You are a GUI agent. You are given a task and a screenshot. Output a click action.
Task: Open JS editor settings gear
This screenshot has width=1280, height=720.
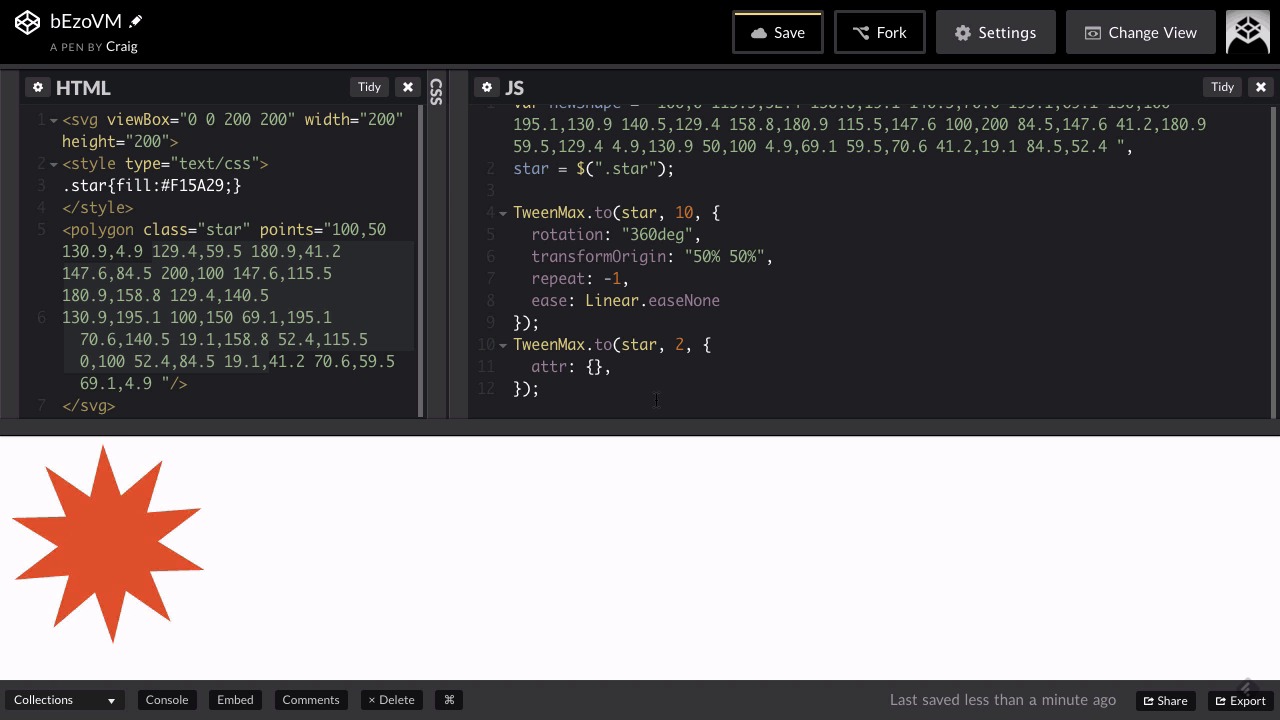tap(486, 87)
